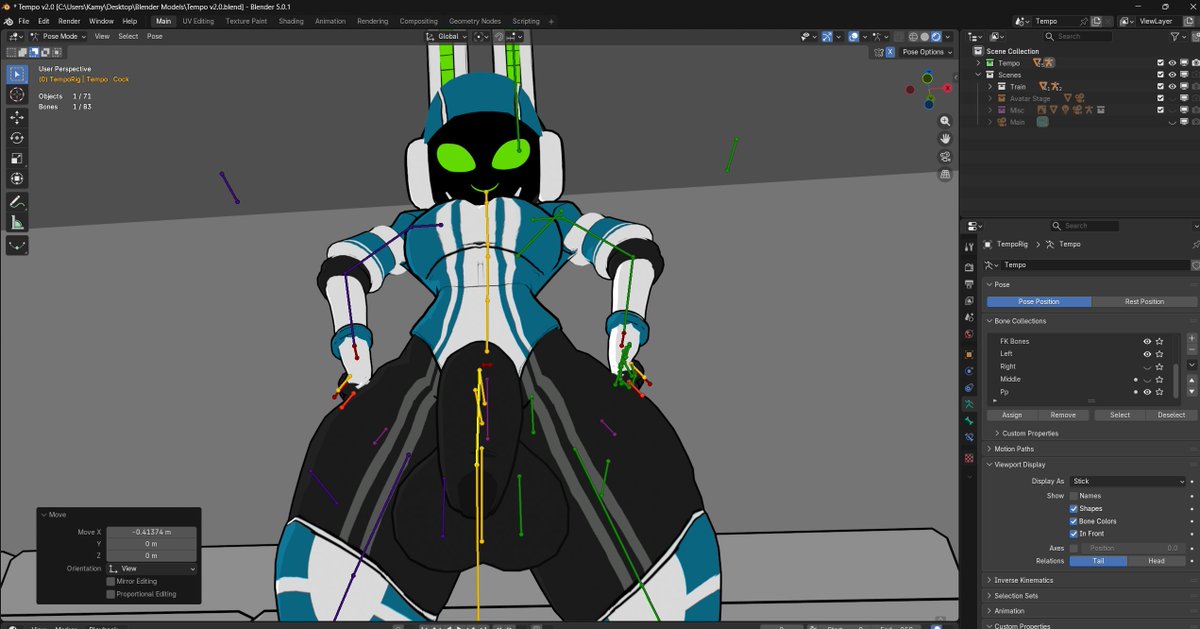
Task: Select the Measure tool
Action: point(17,222)
